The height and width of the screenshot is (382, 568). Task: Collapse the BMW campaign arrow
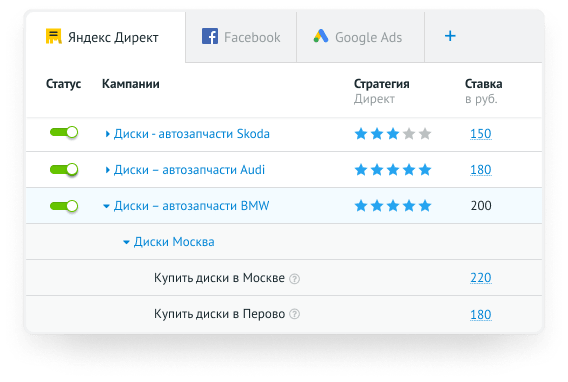point(106,206)
